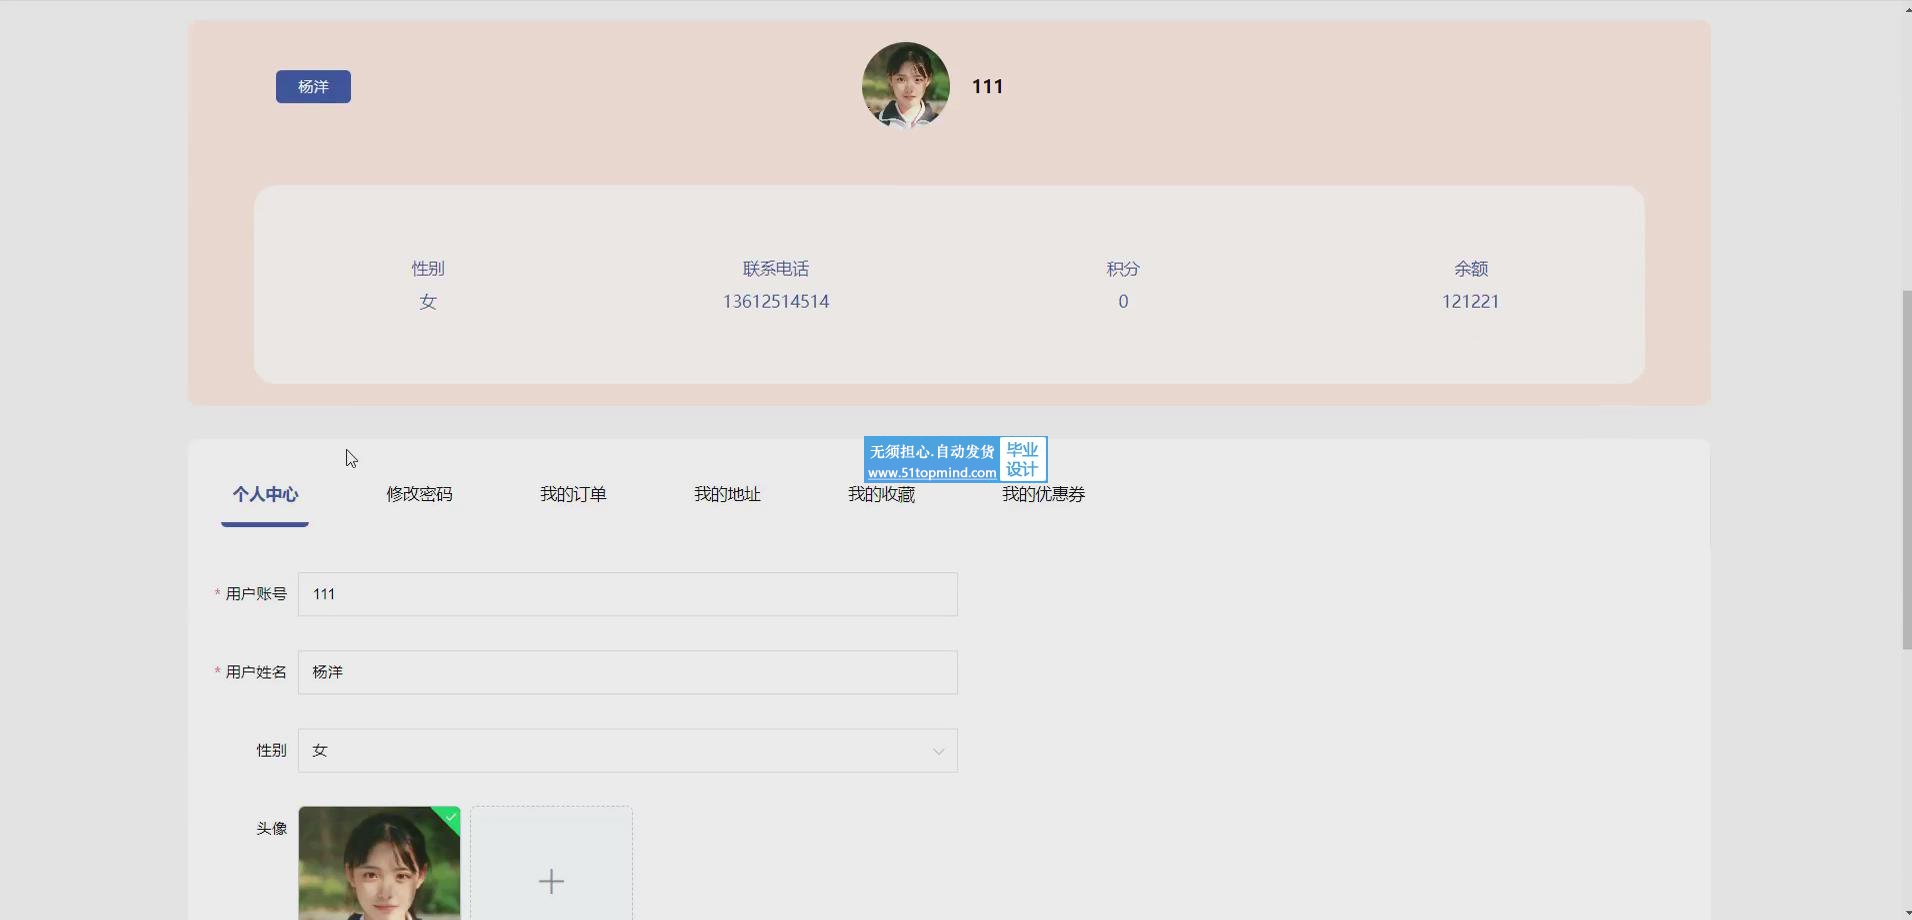Focus the 用户姓名 input field
Image resolution: width=1912 pixels, height=920 pixels.
(628, 672)
